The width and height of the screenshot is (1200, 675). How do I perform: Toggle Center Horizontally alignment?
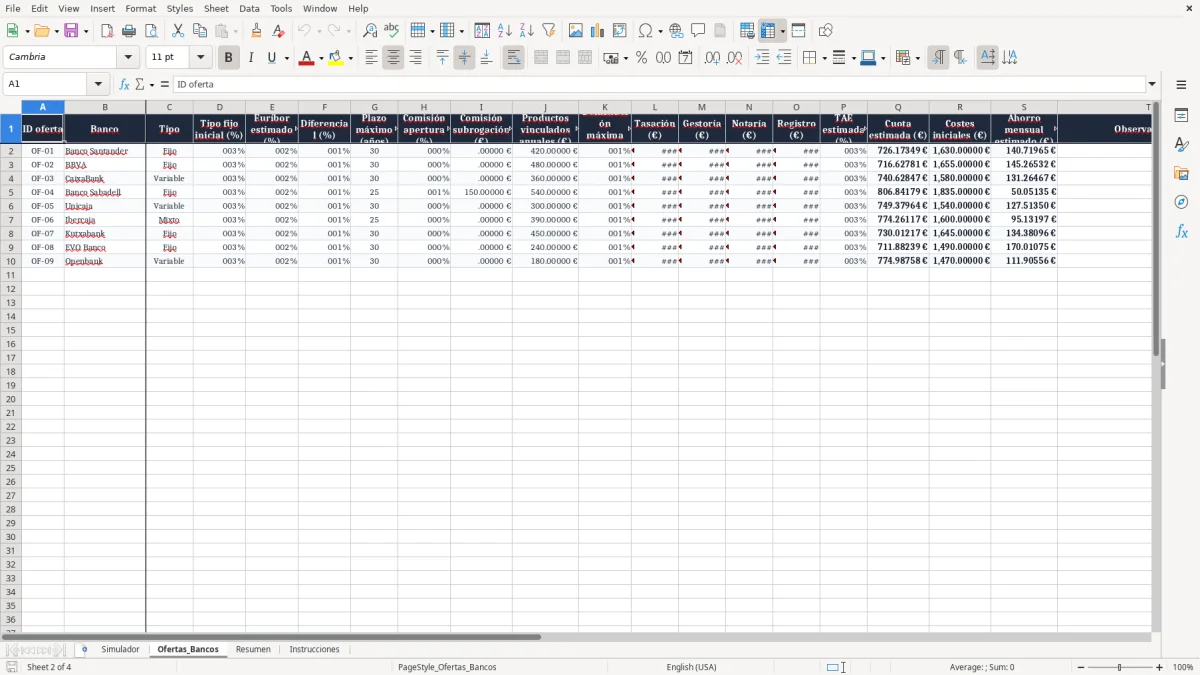coord(393,58)
